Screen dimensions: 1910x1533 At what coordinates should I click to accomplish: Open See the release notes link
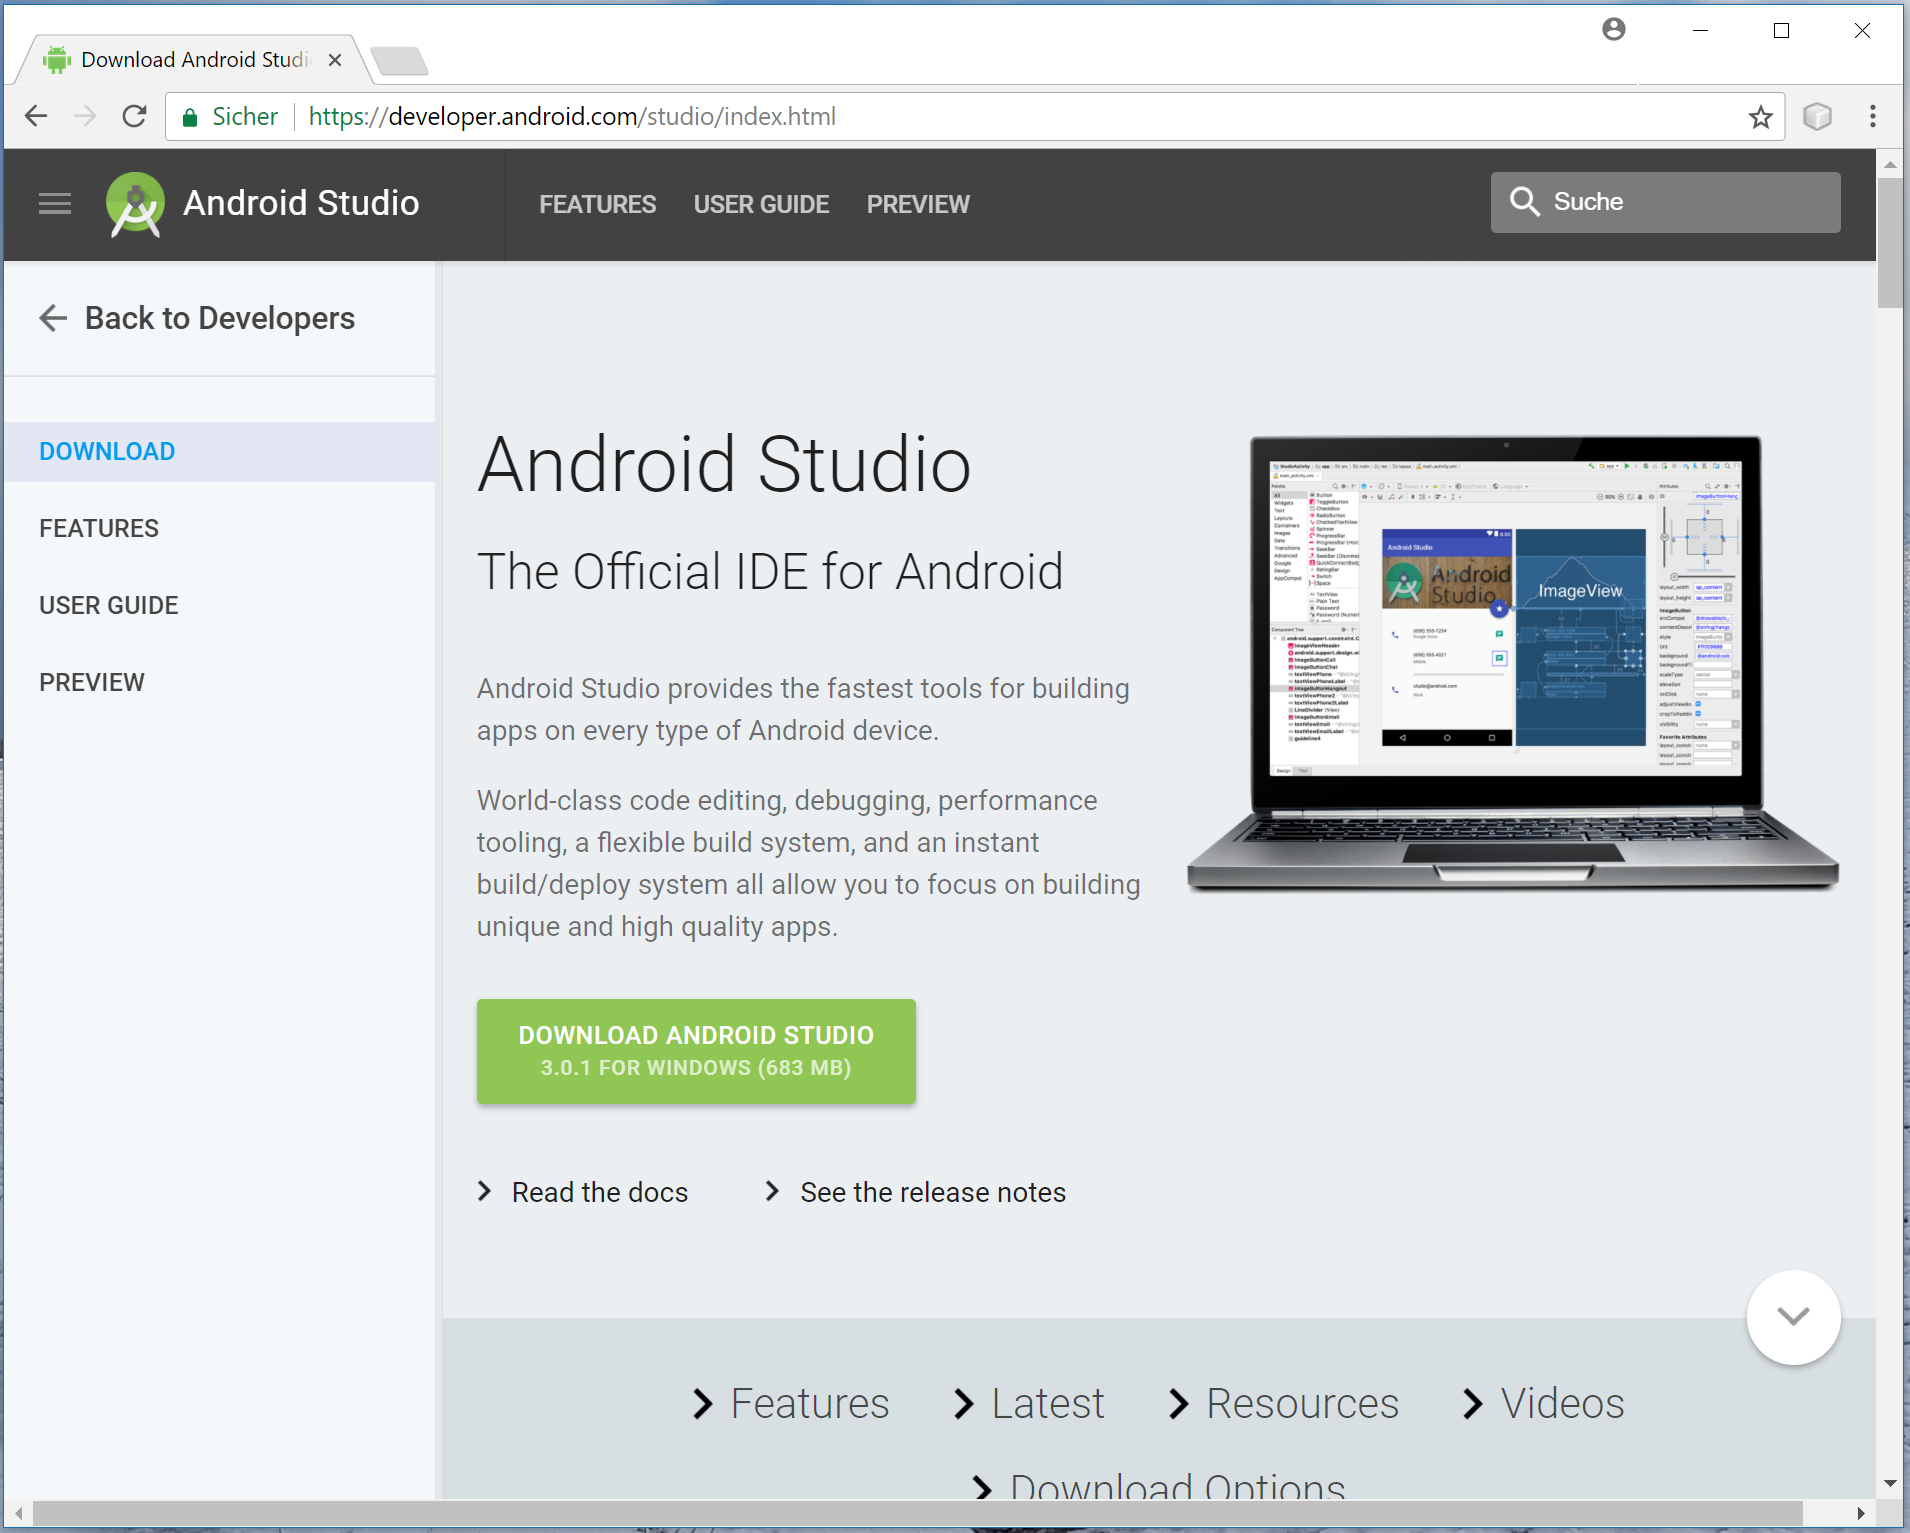[x=932, y=1192]
